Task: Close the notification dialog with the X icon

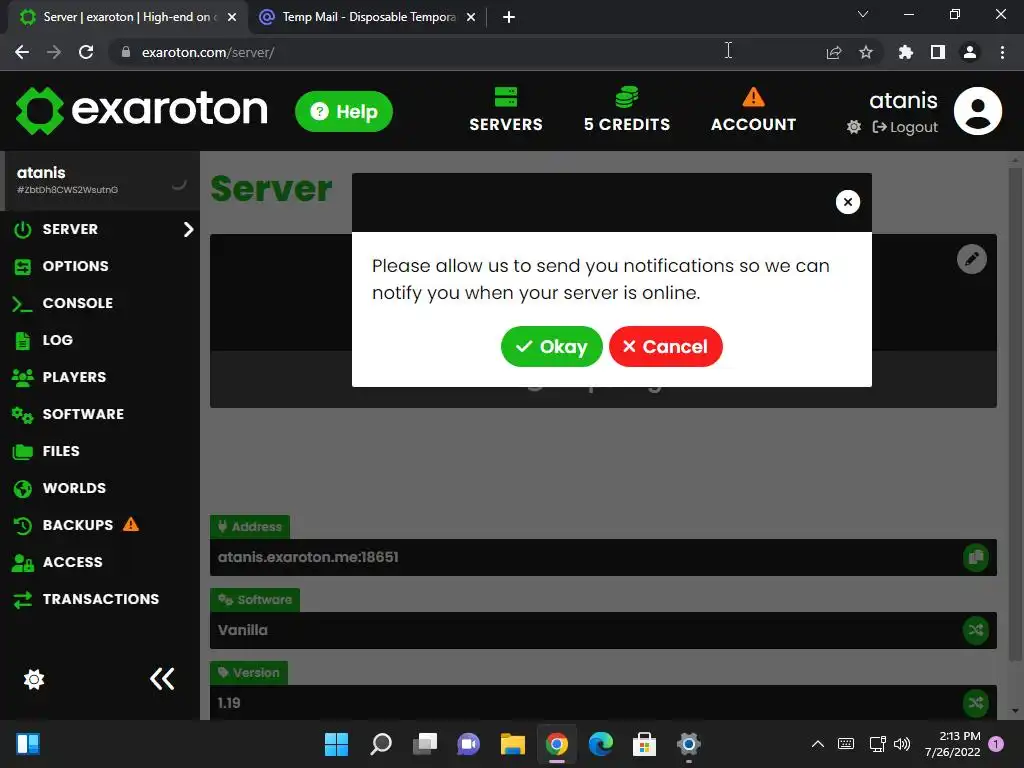Action: 848,202
